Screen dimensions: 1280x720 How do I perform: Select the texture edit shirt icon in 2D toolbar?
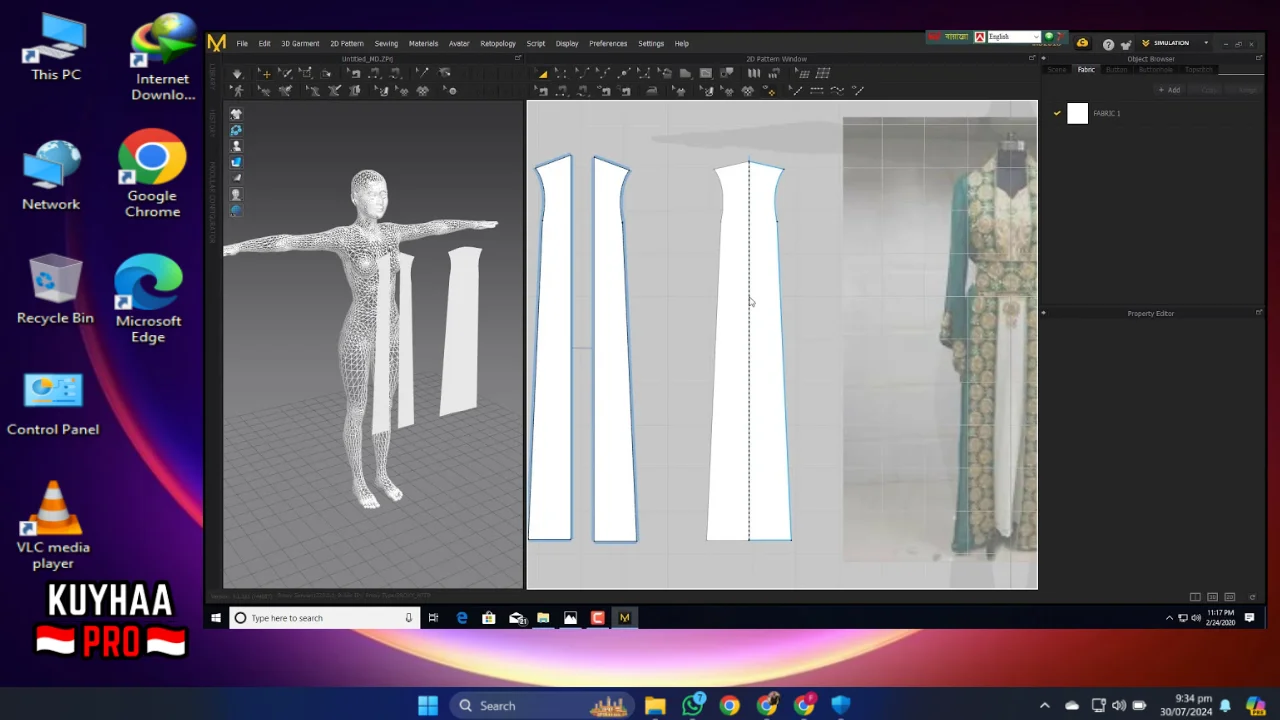tap(680, 91)
